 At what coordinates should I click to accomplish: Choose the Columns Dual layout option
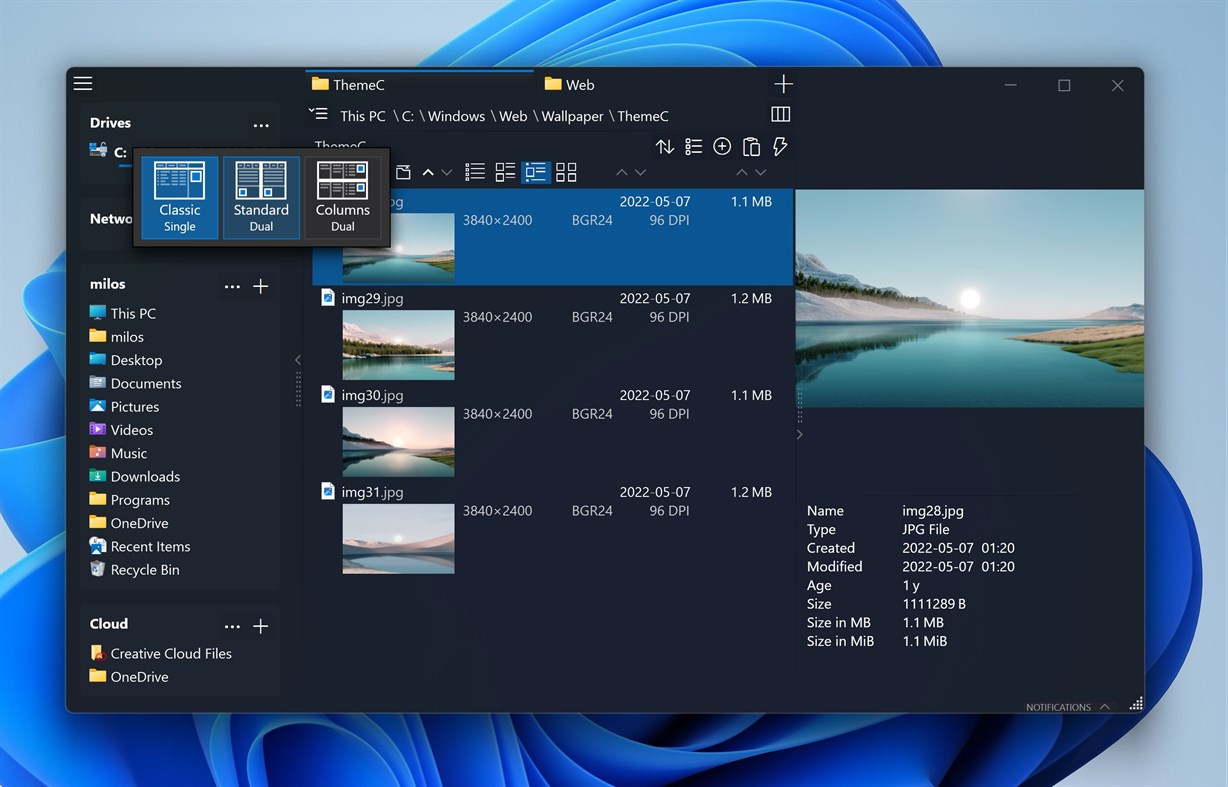click(343, 196)
